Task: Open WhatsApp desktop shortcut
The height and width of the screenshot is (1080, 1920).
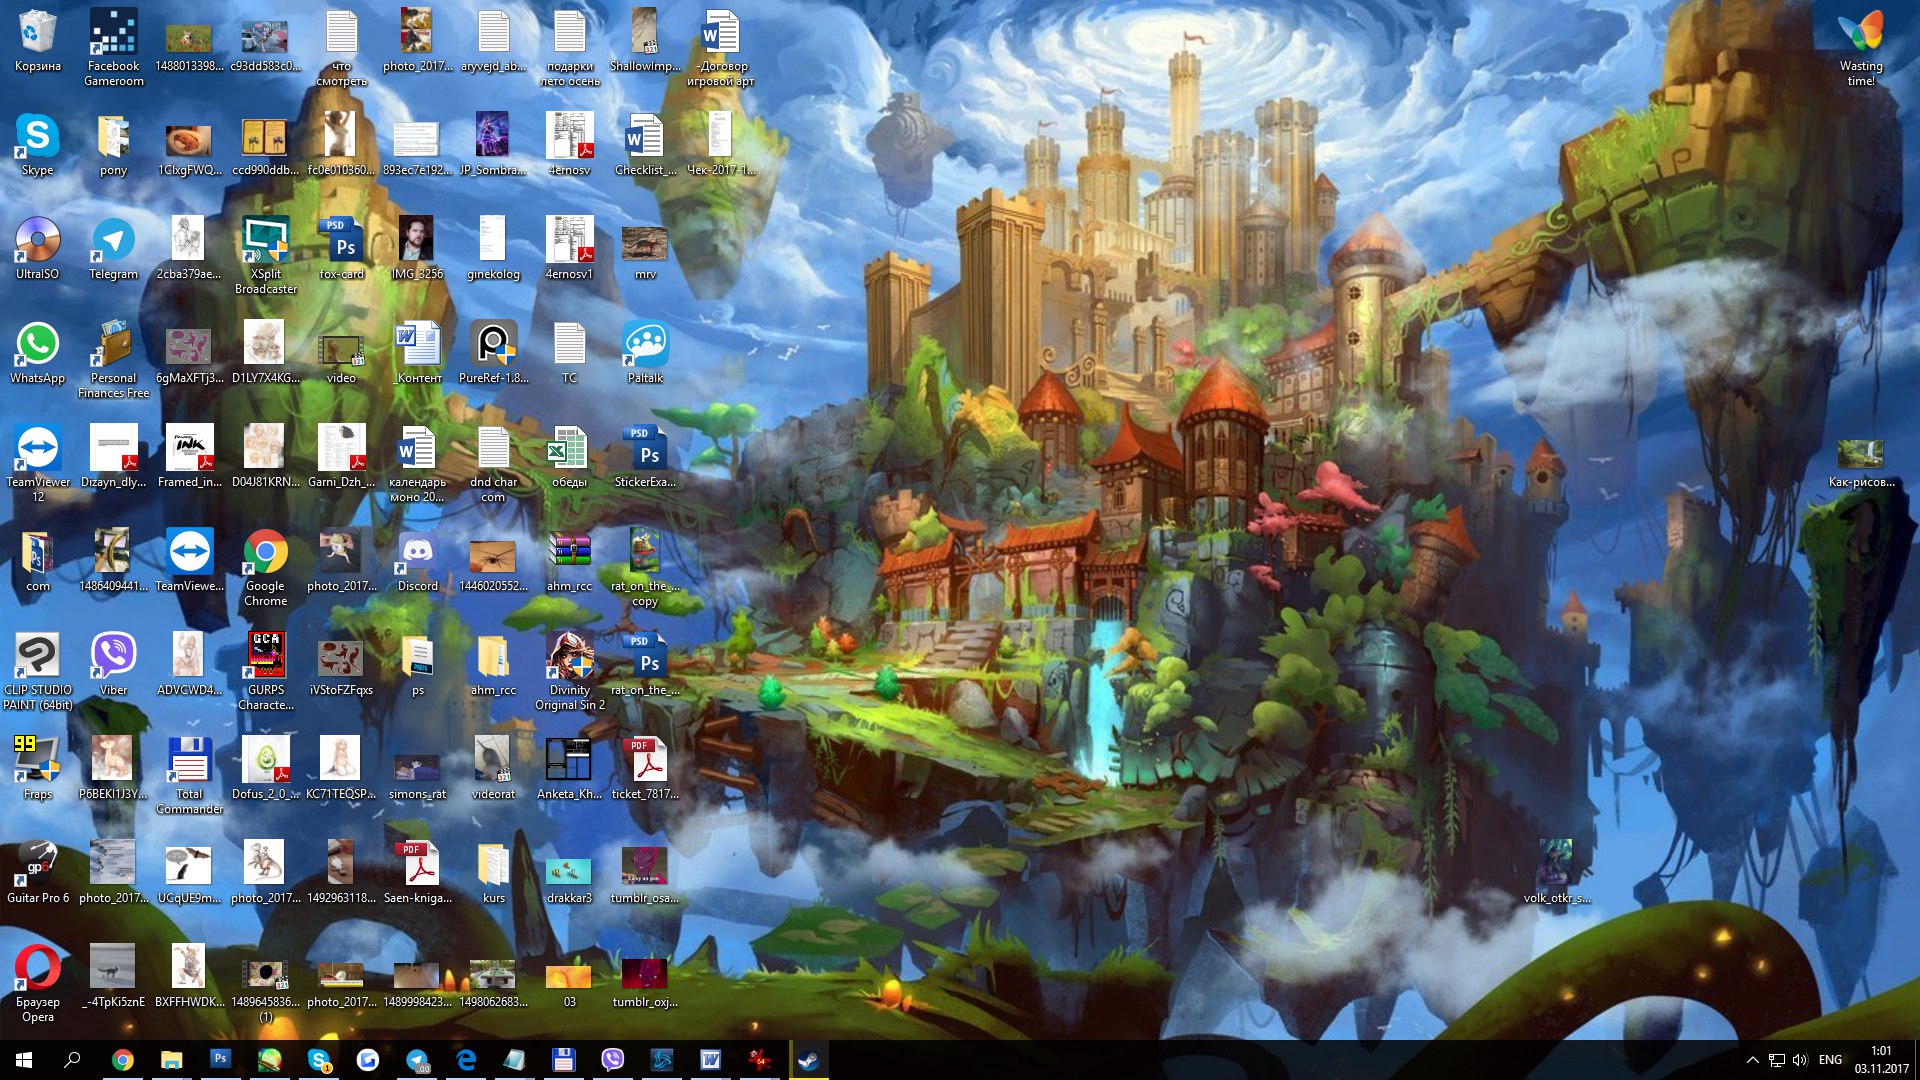Action: (38, 354)
